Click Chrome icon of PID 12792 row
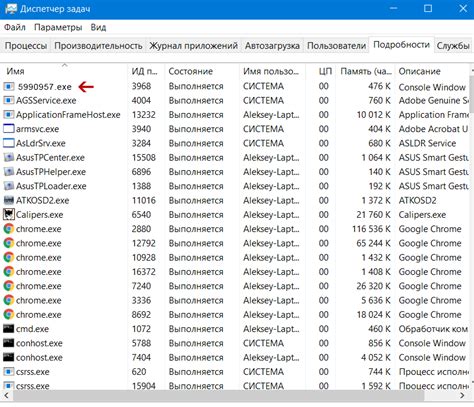 (x=9, y=243)
